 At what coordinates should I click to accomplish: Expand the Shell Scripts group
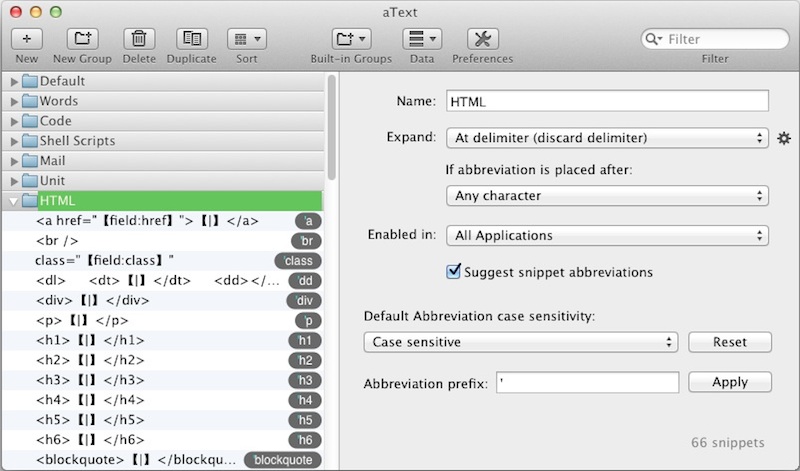tap(14, 141)
